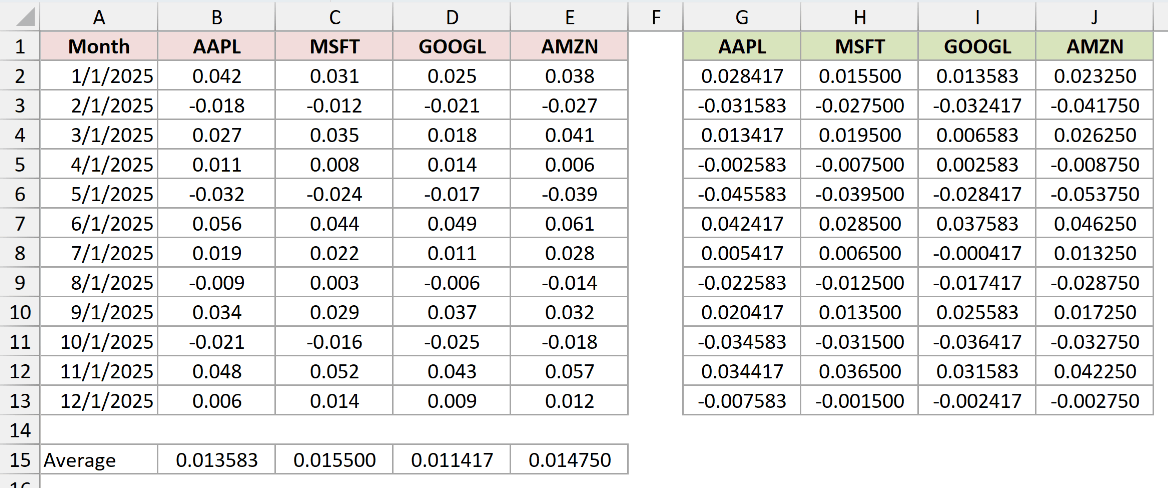Select cell containing -0.031583
1168x488 pixels.
[x=742, y=106]
